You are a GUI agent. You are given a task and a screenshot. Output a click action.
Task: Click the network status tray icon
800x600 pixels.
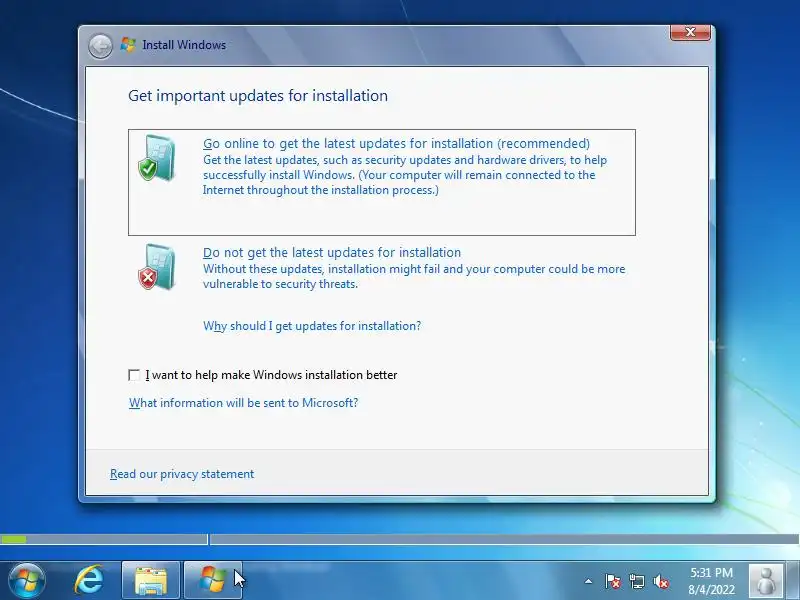(x=637, y=581)
